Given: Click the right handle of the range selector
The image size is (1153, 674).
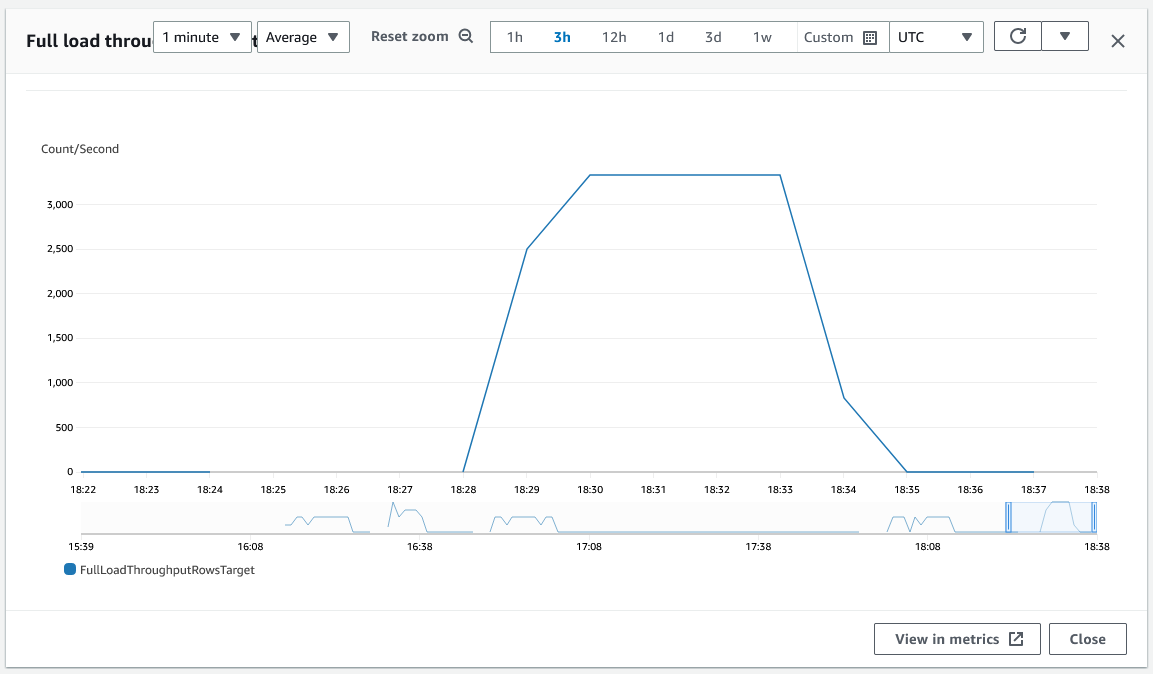Looking at the screenshot, I should pyautogui.click(x=1094, y=517).
